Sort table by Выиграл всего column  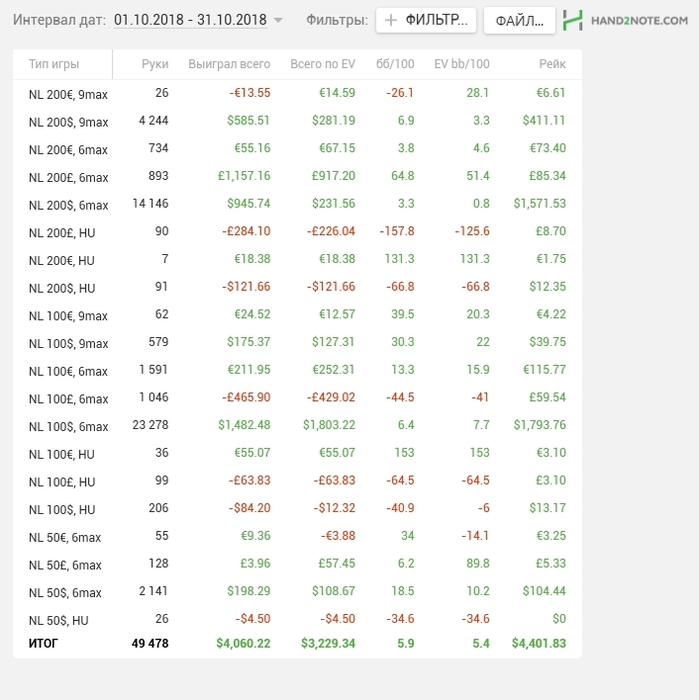[x=229, y=64]
